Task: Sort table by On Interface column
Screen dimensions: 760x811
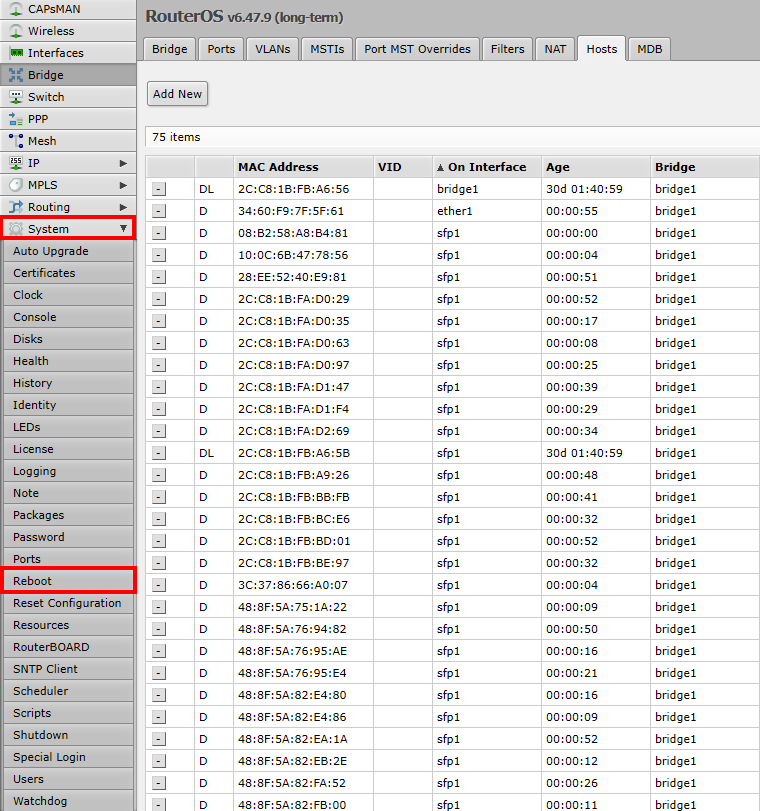Action: coord(486,167)
